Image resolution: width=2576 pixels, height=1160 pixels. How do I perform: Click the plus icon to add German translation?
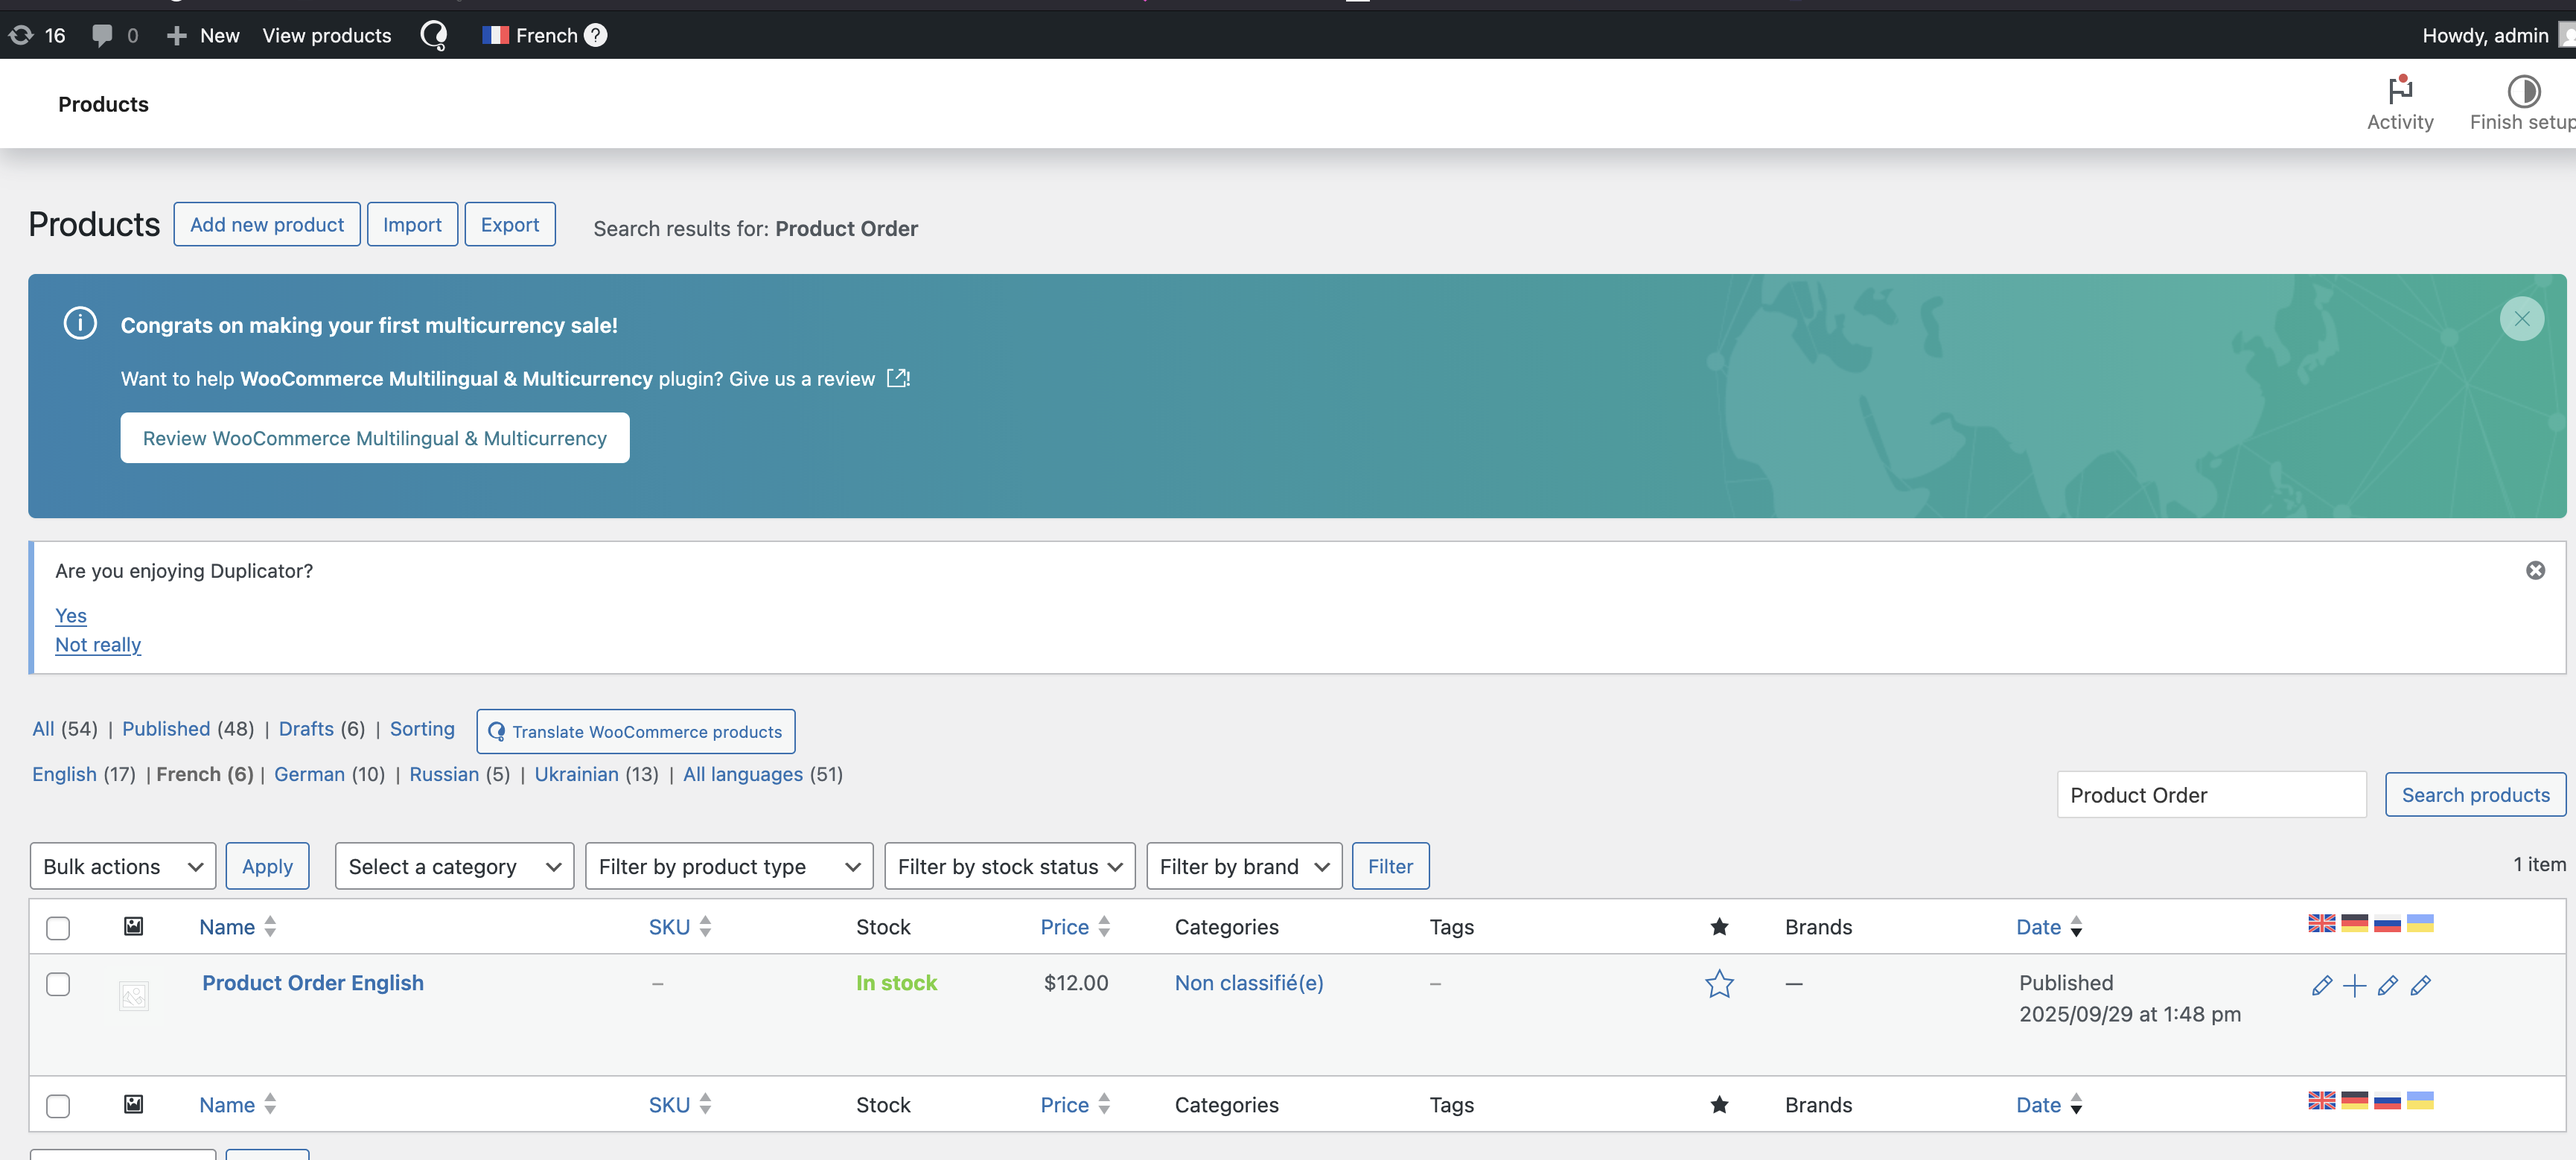point(2354,986)
